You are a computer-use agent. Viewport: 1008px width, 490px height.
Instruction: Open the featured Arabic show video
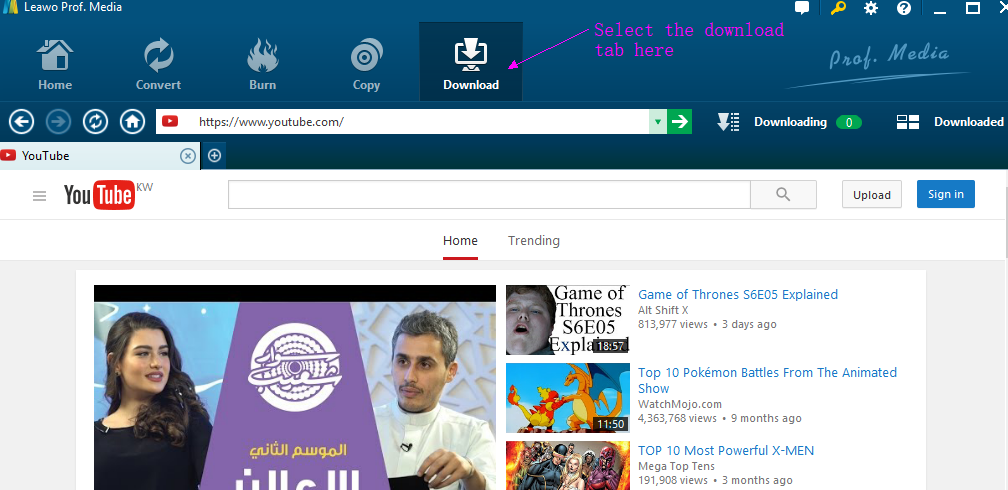295,387
